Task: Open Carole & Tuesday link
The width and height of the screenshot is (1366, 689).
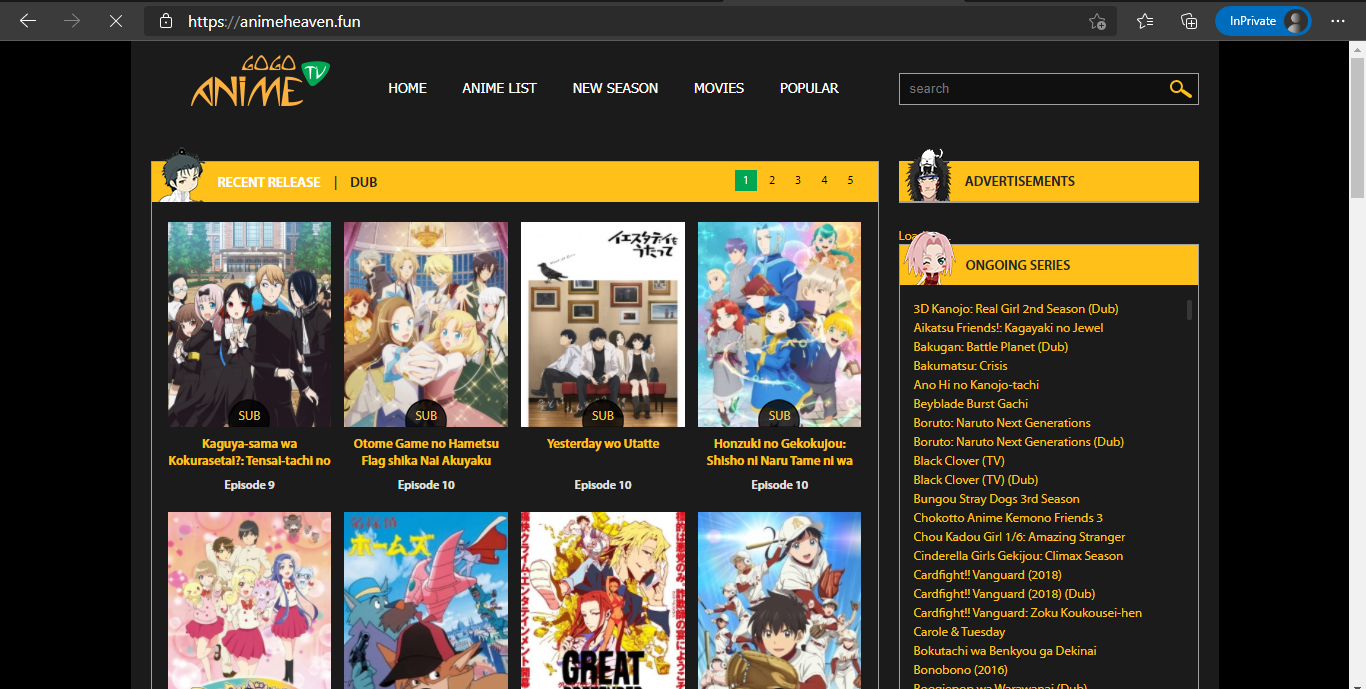Action: [x=959, y=632]
